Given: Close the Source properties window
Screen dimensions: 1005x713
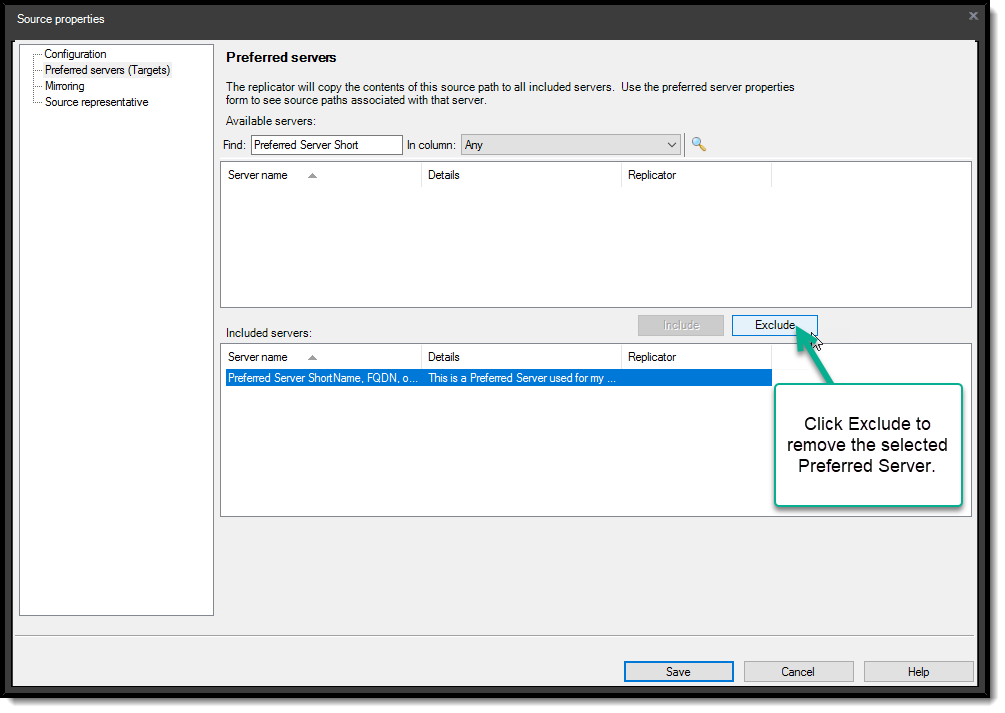Looking at the screenshot, I should tap(972, 15).
